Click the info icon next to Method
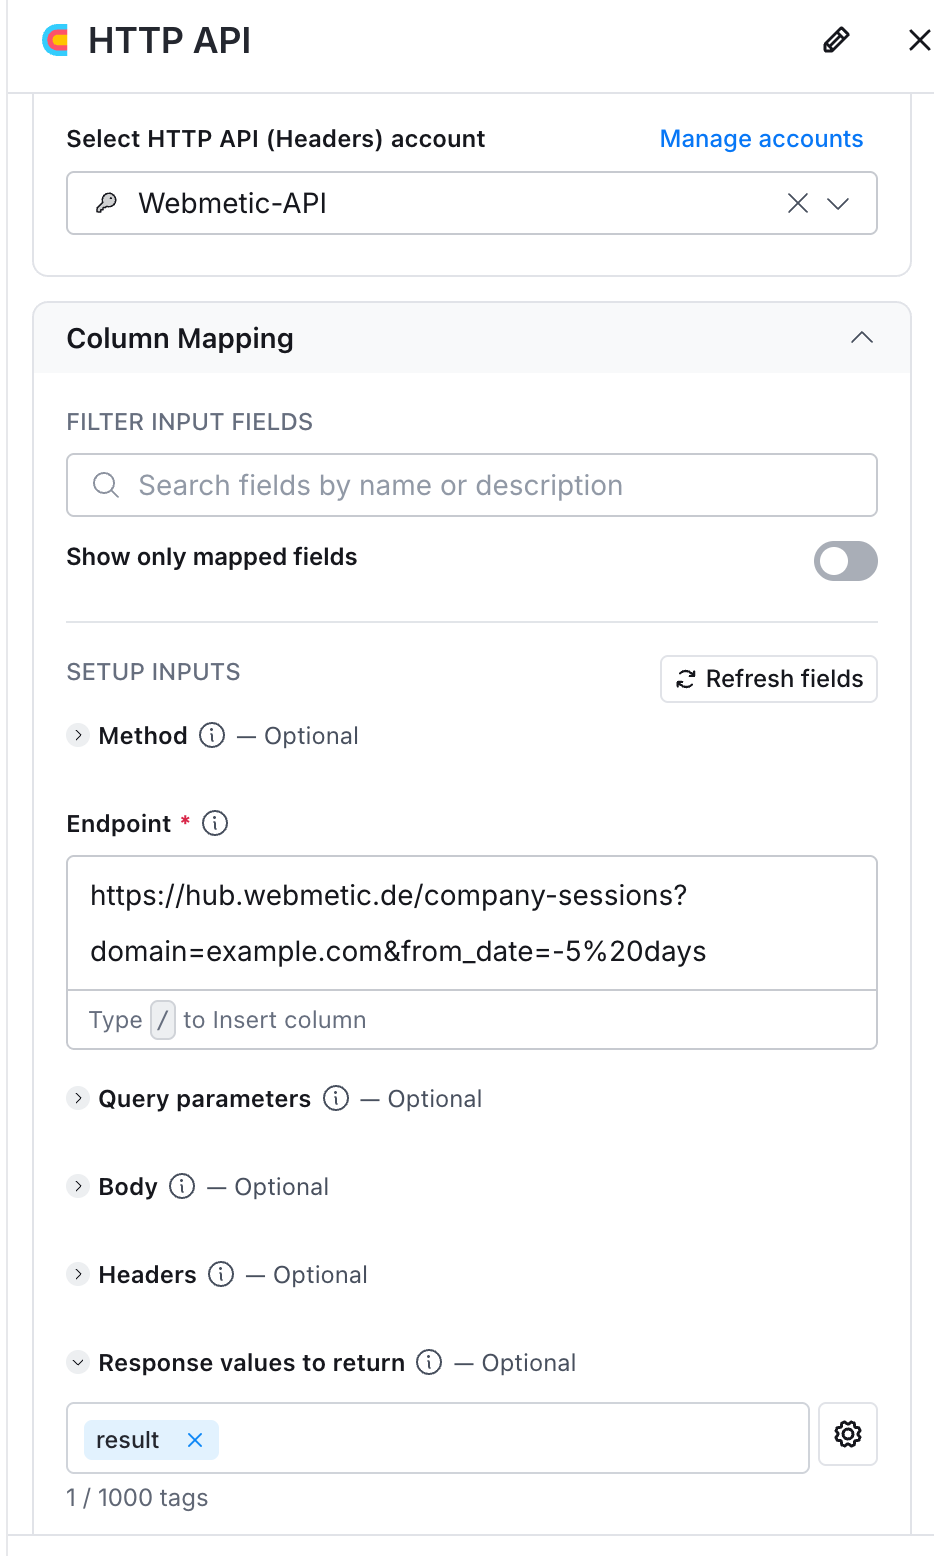Screen dimensions: 934x1556 click(x=212, y=736)
